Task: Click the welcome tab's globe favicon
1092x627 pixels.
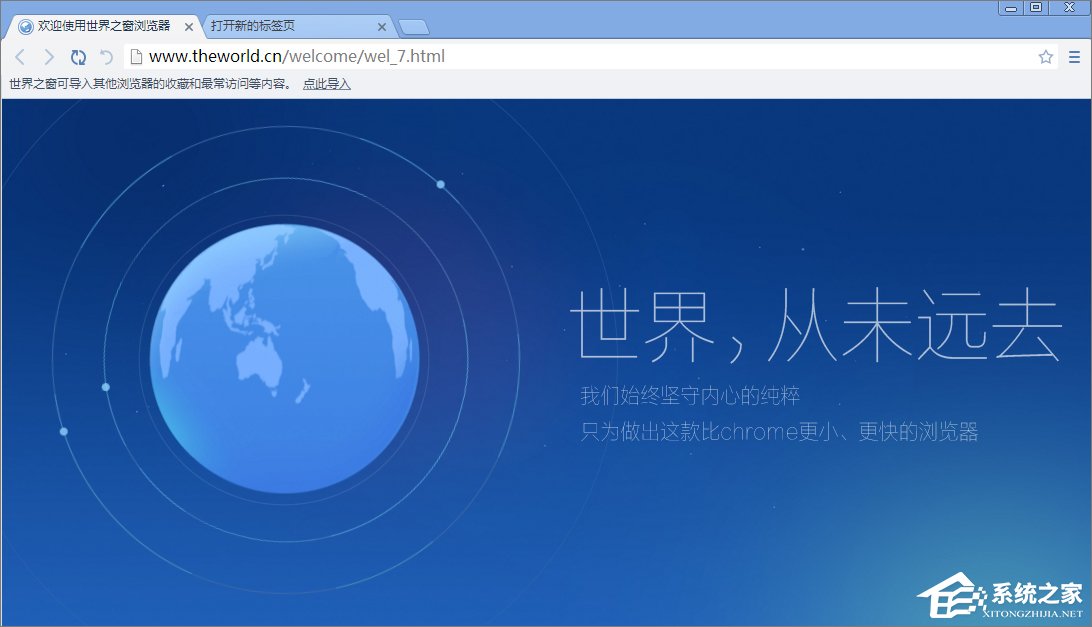Action: coord(24,26)
